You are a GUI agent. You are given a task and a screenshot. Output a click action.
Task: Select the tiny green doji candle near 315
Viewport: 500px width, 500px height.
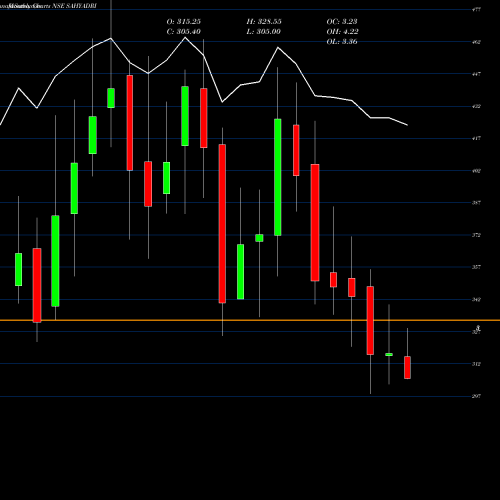click(389, 354)
